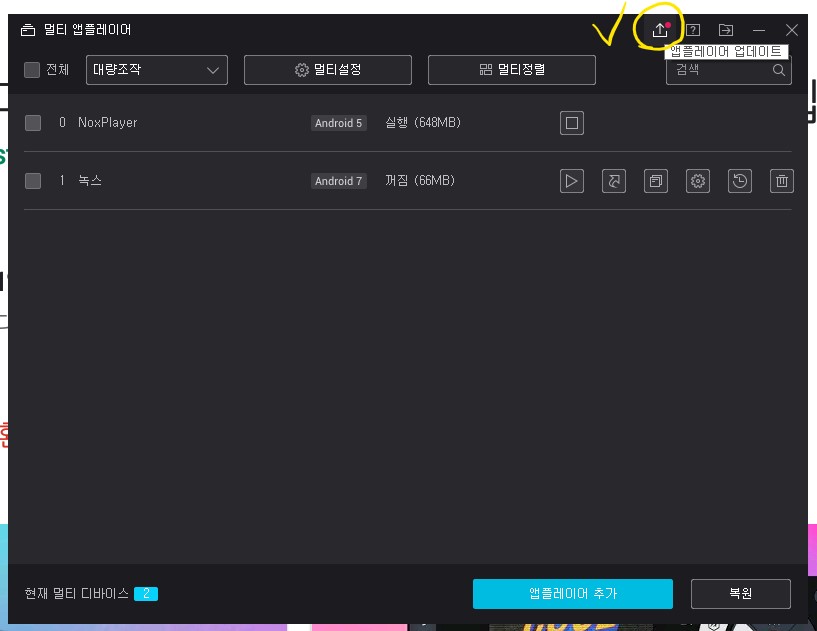Click the Android 5 badge
Screen dimensions: 817x631
tap(339, 123)
